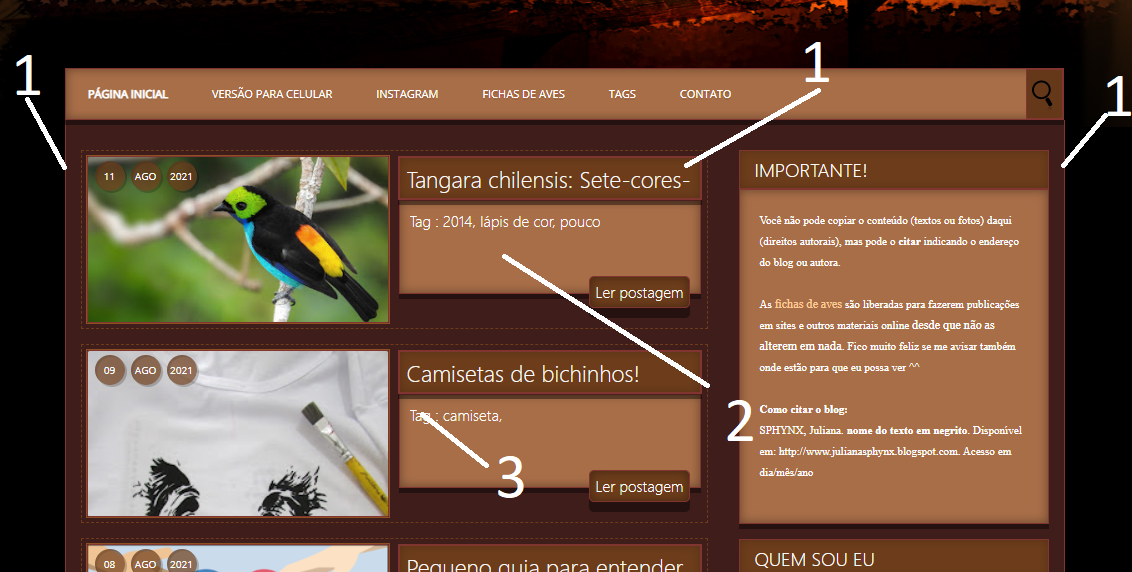Open the painted t-shirt photo thumbnail
Screen dimensions: 1132x572
[x=238, y=433]
